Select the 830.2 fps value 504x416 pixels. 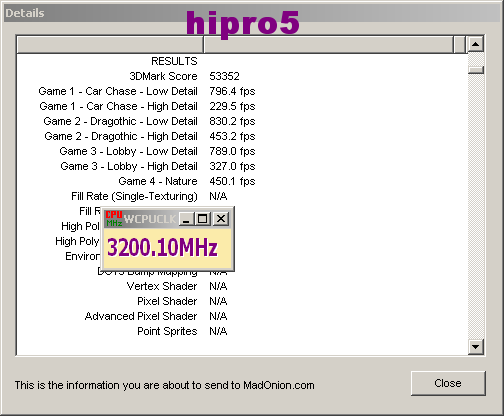click(x=232, y=121)
